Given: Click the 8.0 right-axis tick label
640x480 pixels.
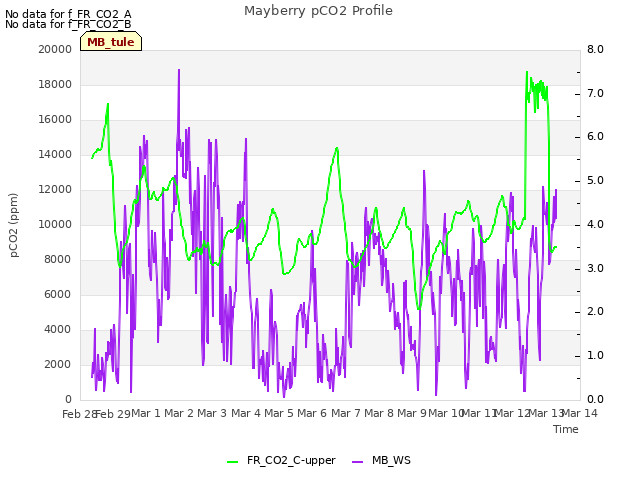Looking at the screenshot, I should pos(595,49).
